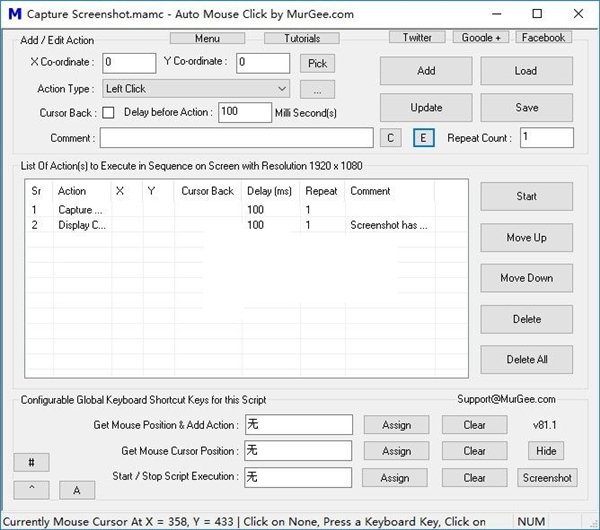Screen dimensions: 600x530
Task: Click the ^ button
Action: pyautogui.click(x=31, y=490)
